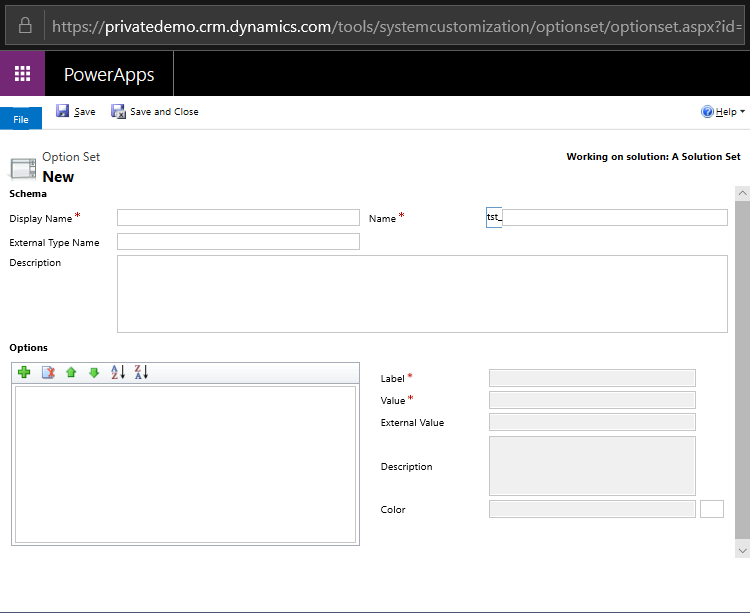Click the Color swatch box

tap(712, 509)
